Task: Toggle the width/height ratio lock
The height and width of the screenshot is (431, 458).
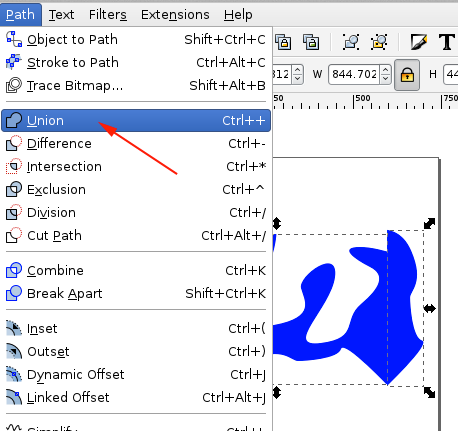Action: click(x=407, y=75)
